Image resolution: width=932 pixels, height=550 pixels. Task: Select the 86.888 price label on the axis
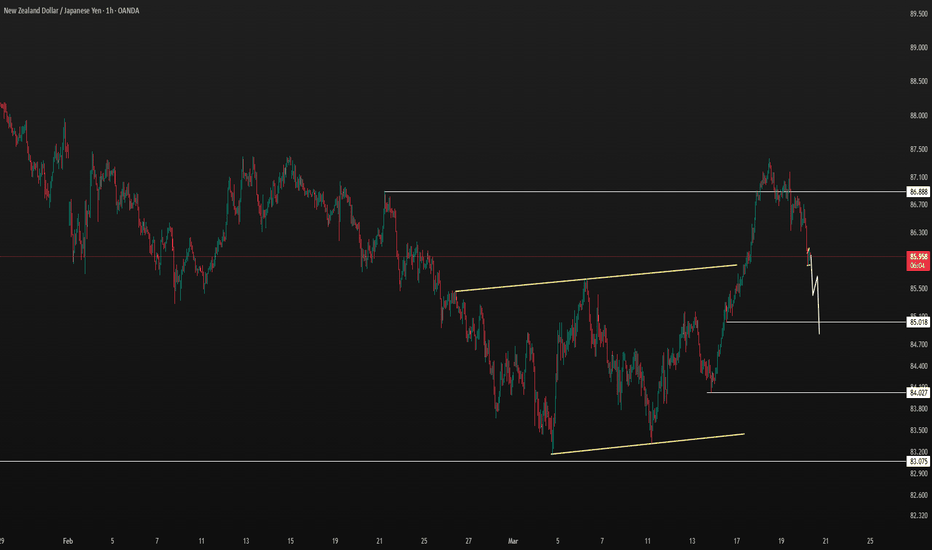pos(918,191)
